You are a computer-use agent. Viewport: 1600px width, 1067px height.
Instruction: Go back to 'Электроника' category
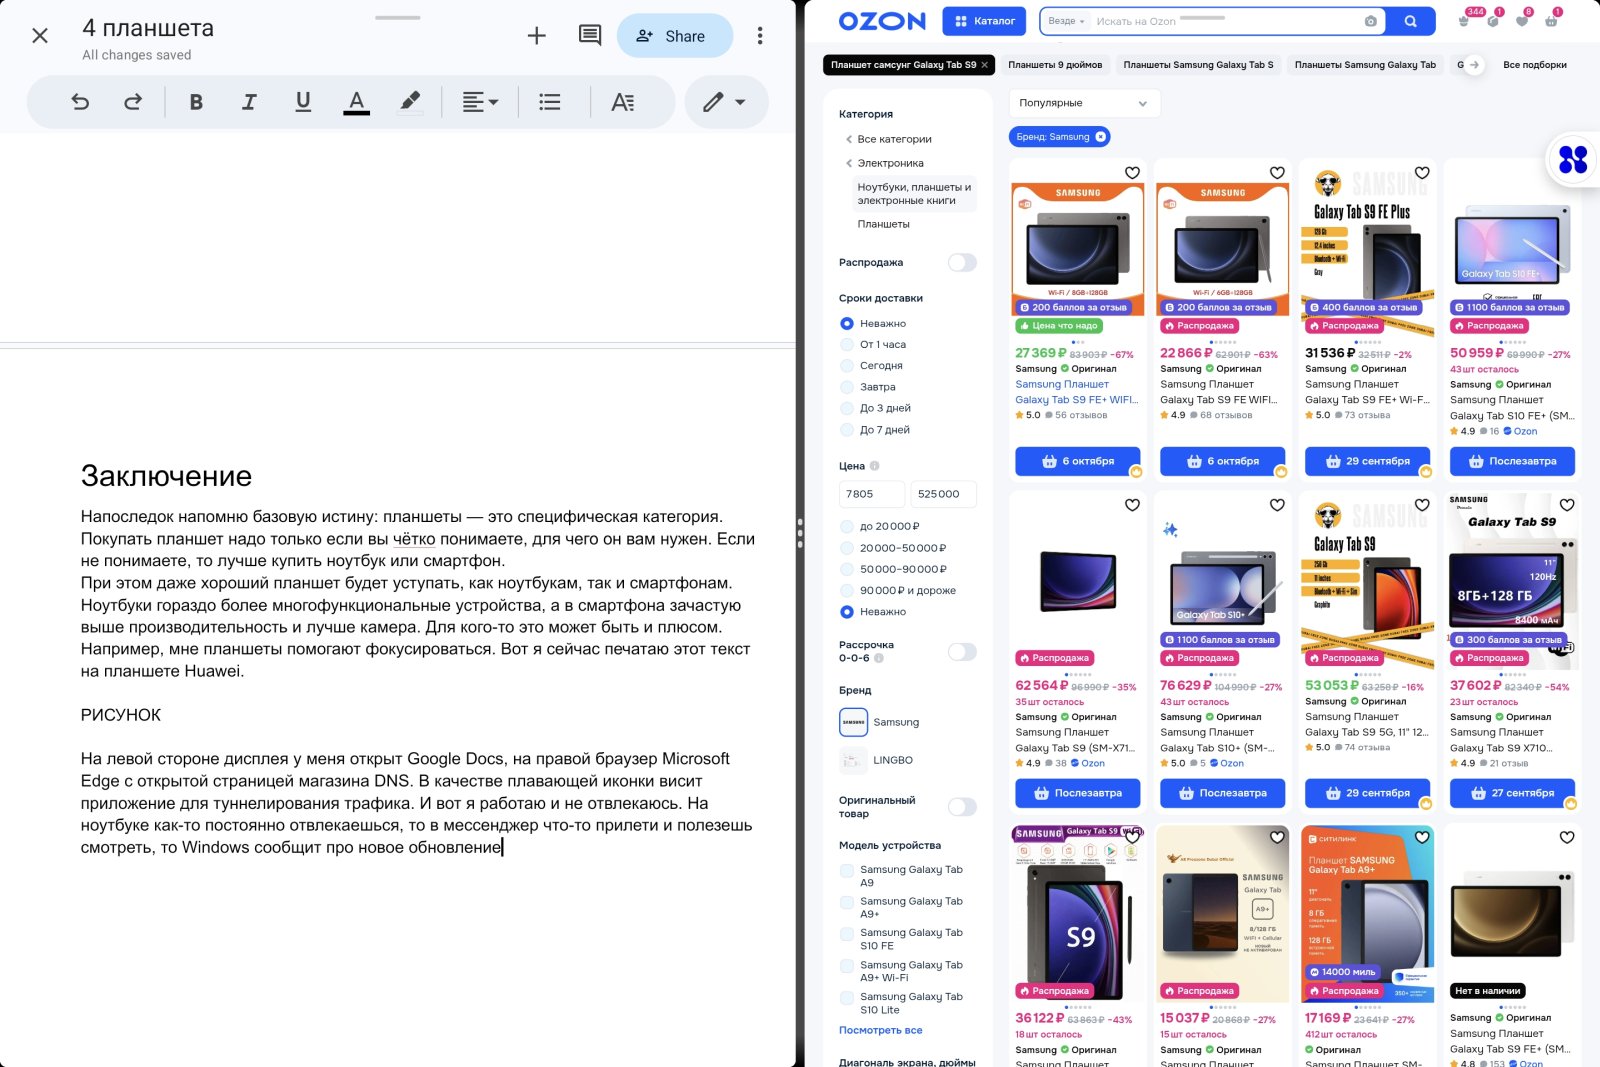coord(890,163)
